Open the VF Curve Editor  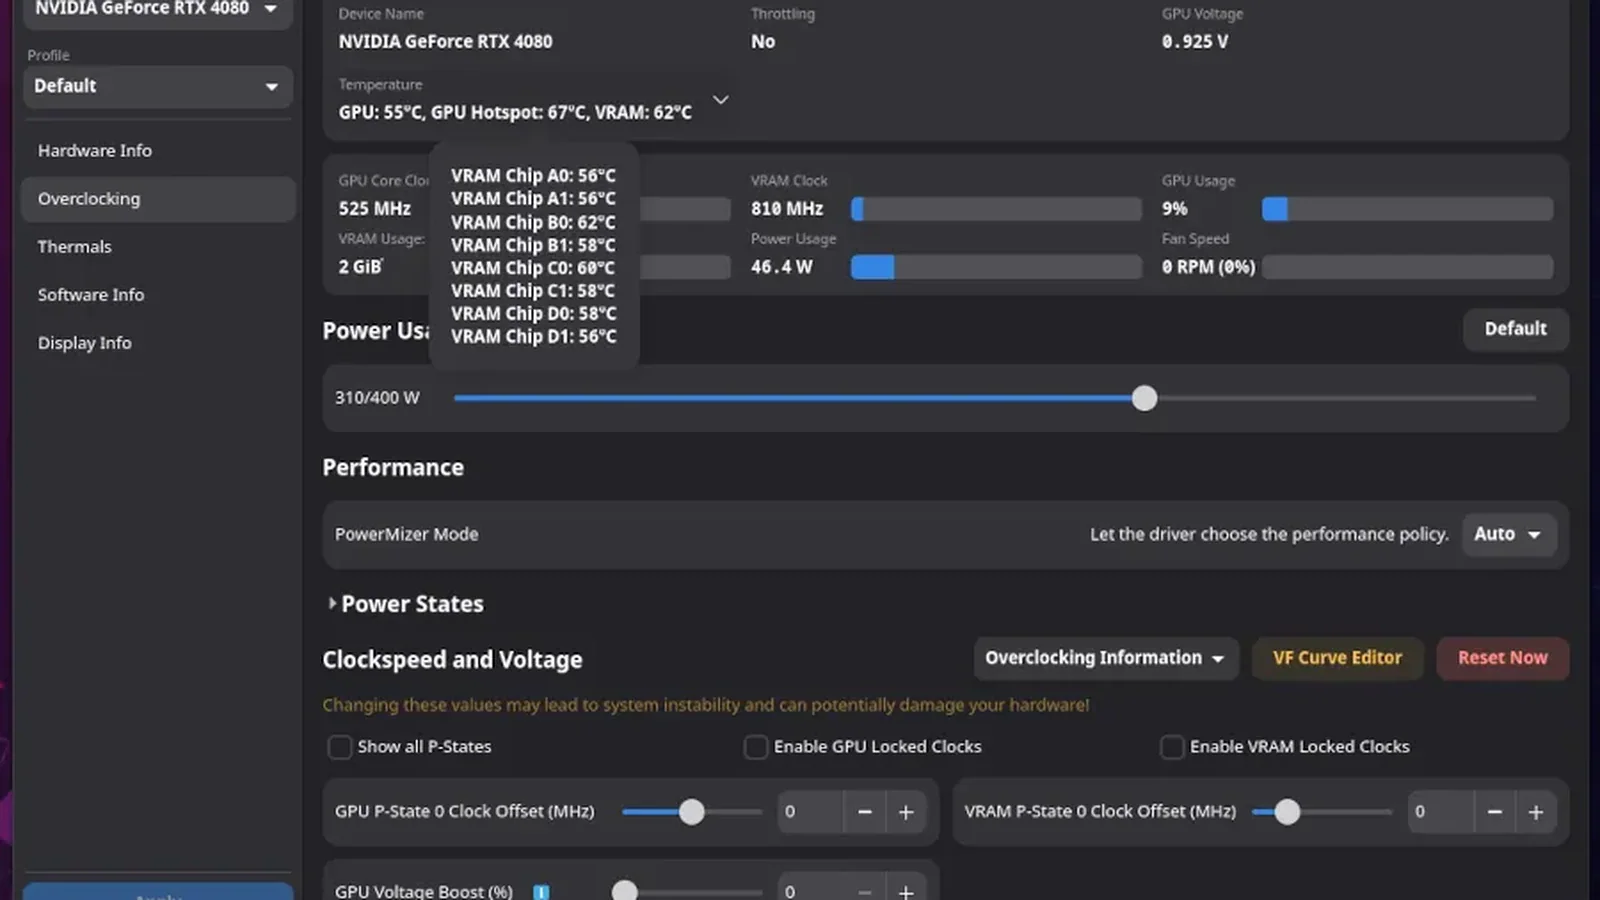click(1337, 658)
